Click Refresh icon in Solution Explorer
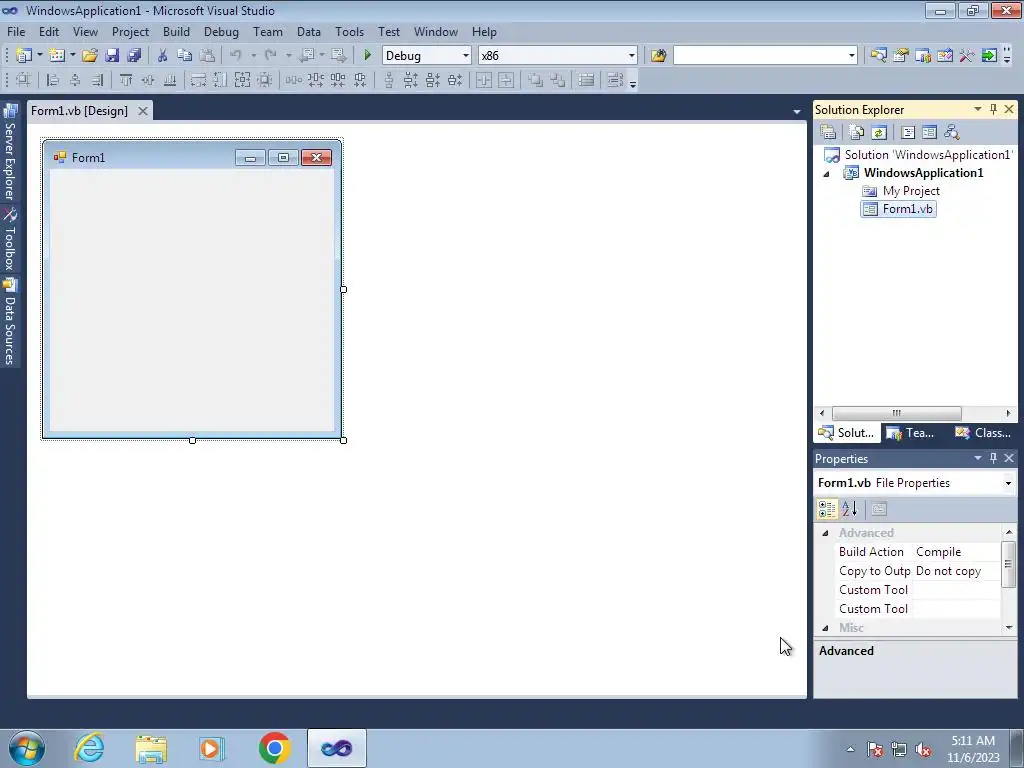1024x768 pixels. coord(879,133)
